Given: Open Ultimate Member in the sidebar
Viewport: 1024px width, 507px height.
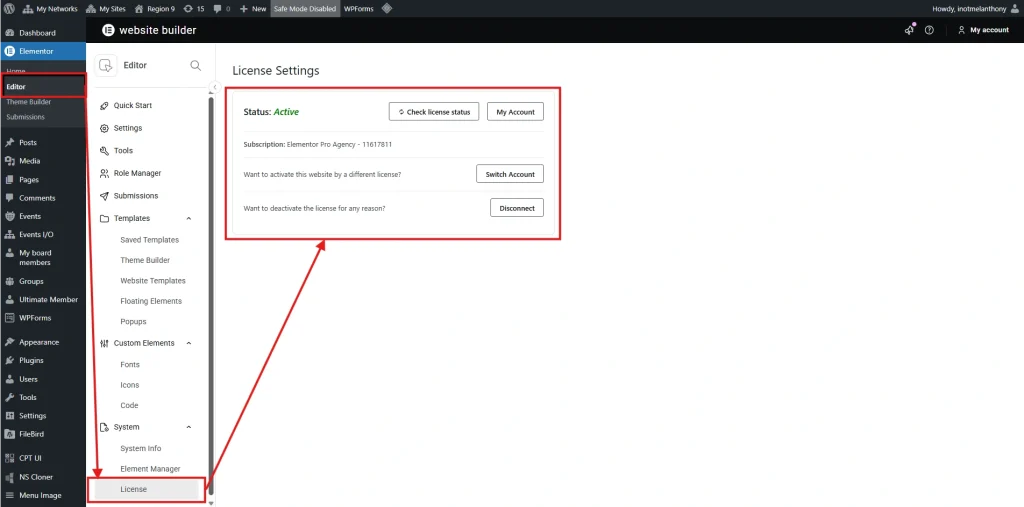Looking at the screenshot, I should (x=42, y=299).
